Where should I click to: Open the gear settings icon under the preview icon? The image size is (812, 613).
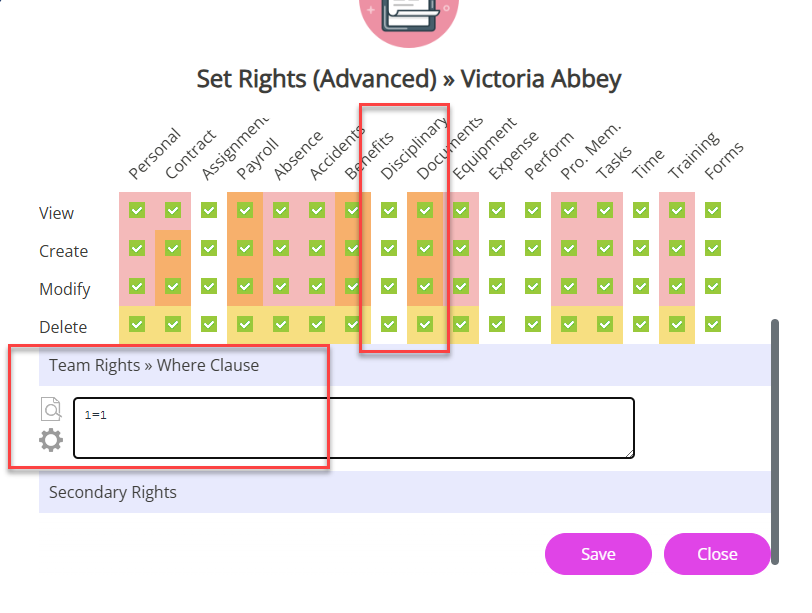pos(50,440)
